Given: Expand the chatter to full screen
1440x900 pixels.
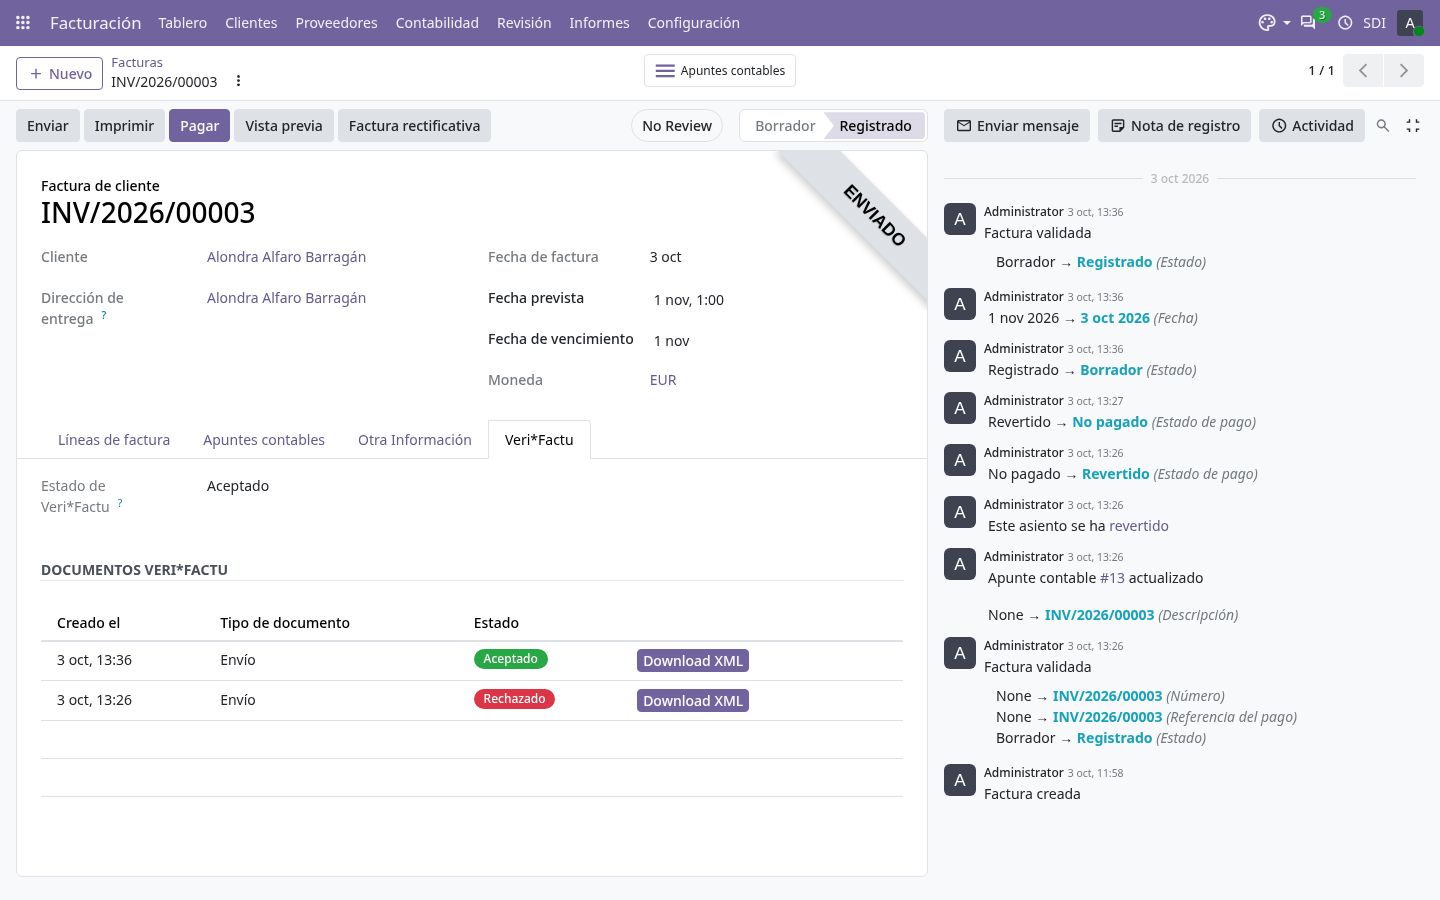Looking at the screenshot, I should 1413,126.
